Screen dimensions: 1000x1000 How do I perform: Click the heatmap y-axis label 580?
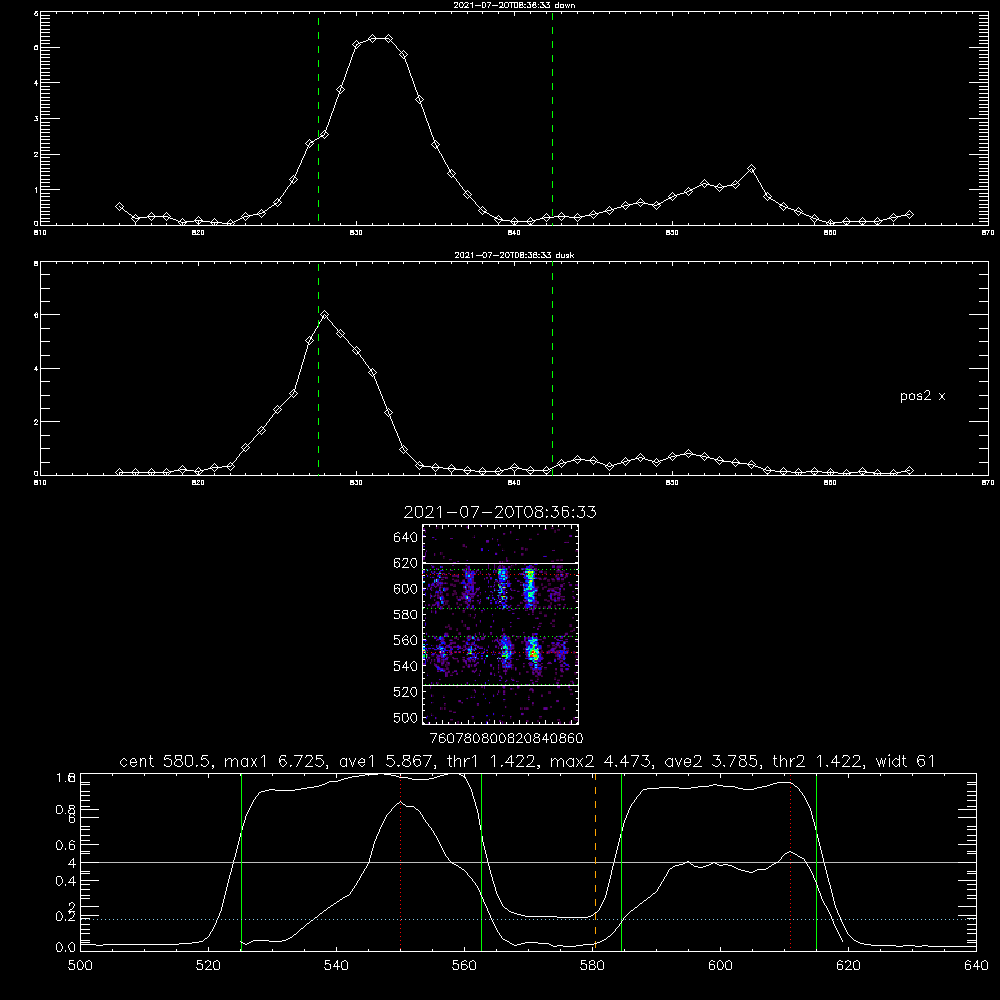click(406, 615)
